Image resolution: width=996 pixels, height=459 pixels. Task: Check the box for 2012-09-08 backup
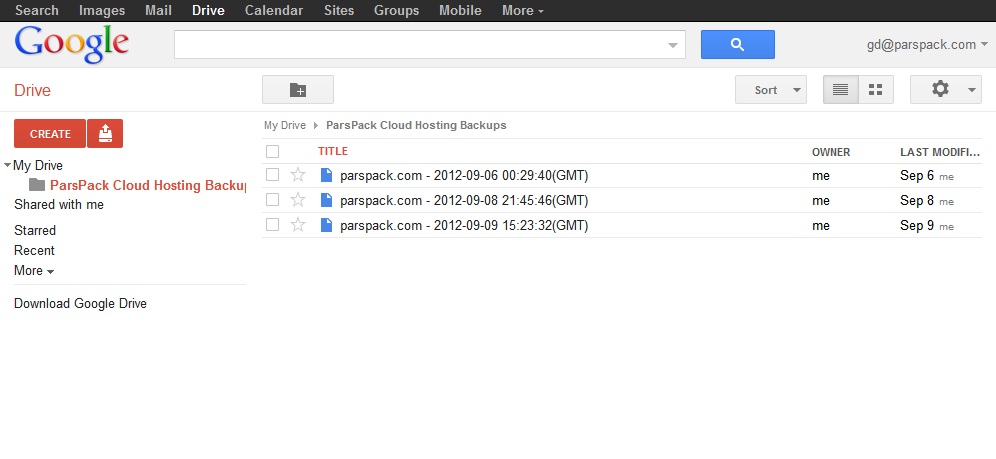[273, 200]
